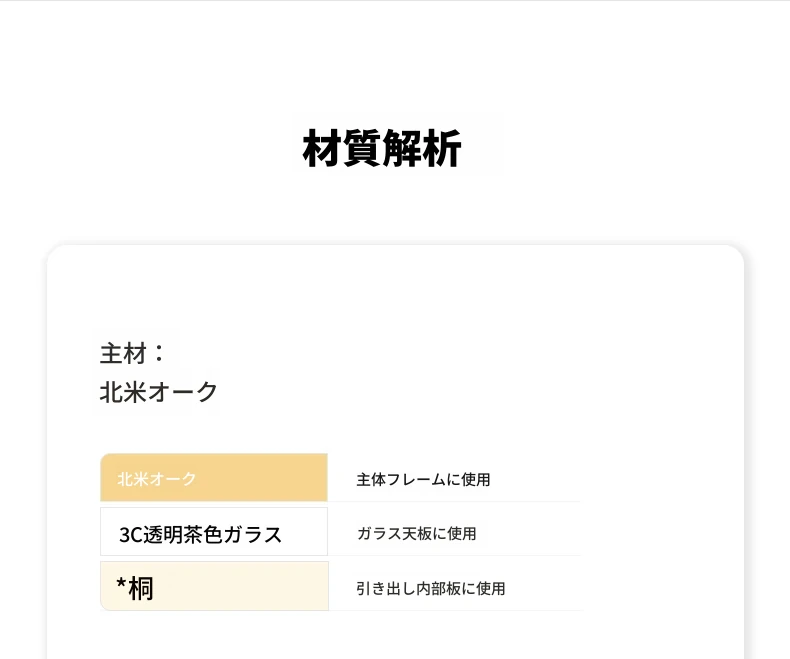Click the 主体フレームに使用 description
Image resolution: width=790 pixels, height=659 pixels.
pos(423,479)
